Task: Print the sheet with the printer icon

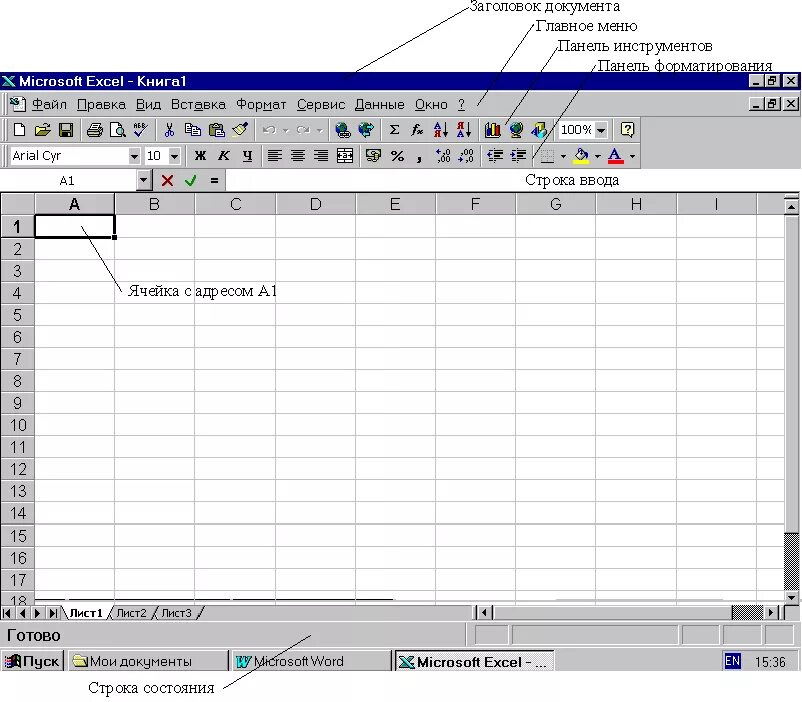Action: tap(95, 130)
